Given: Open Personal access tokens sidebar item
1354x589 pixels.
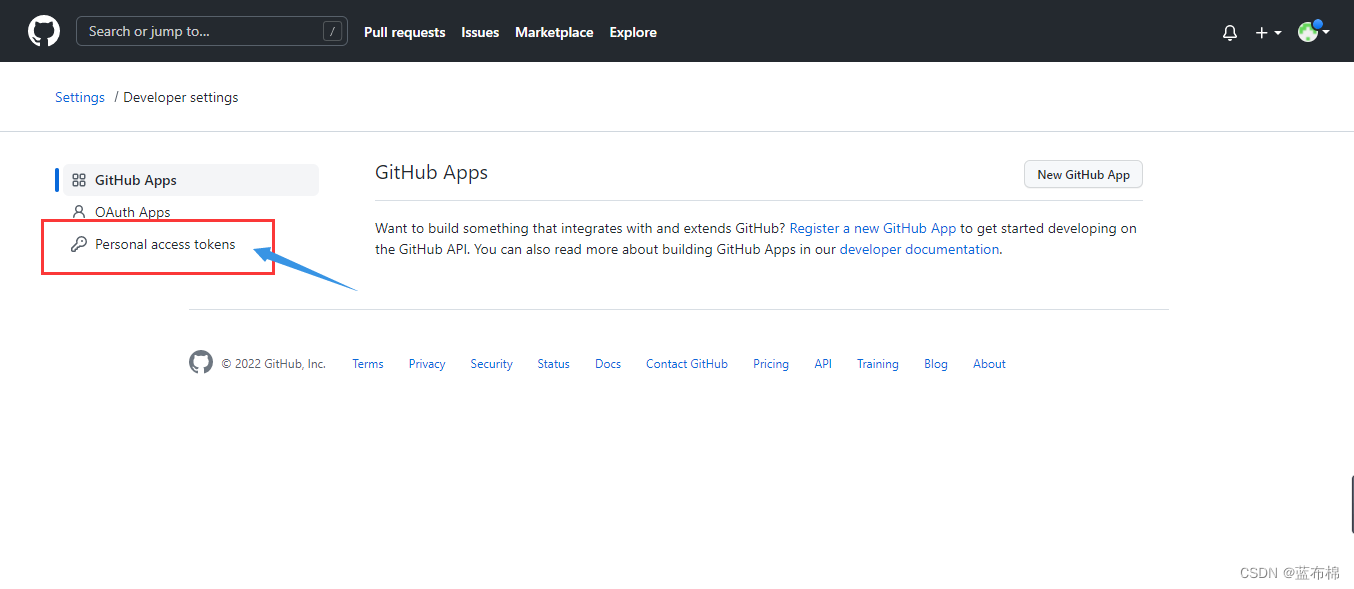Looking at the screenshot, I should coord(191,244).
